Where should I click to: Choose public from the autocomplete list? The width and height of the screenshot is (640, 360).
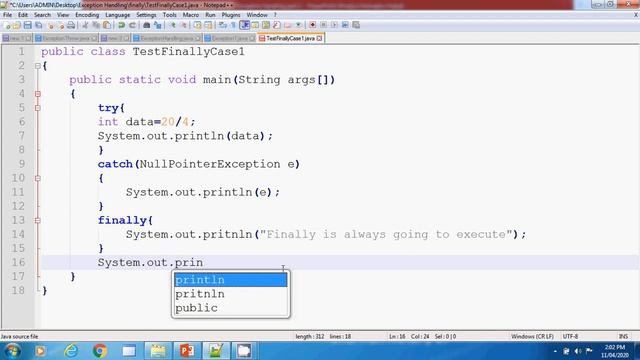[231, 308]
